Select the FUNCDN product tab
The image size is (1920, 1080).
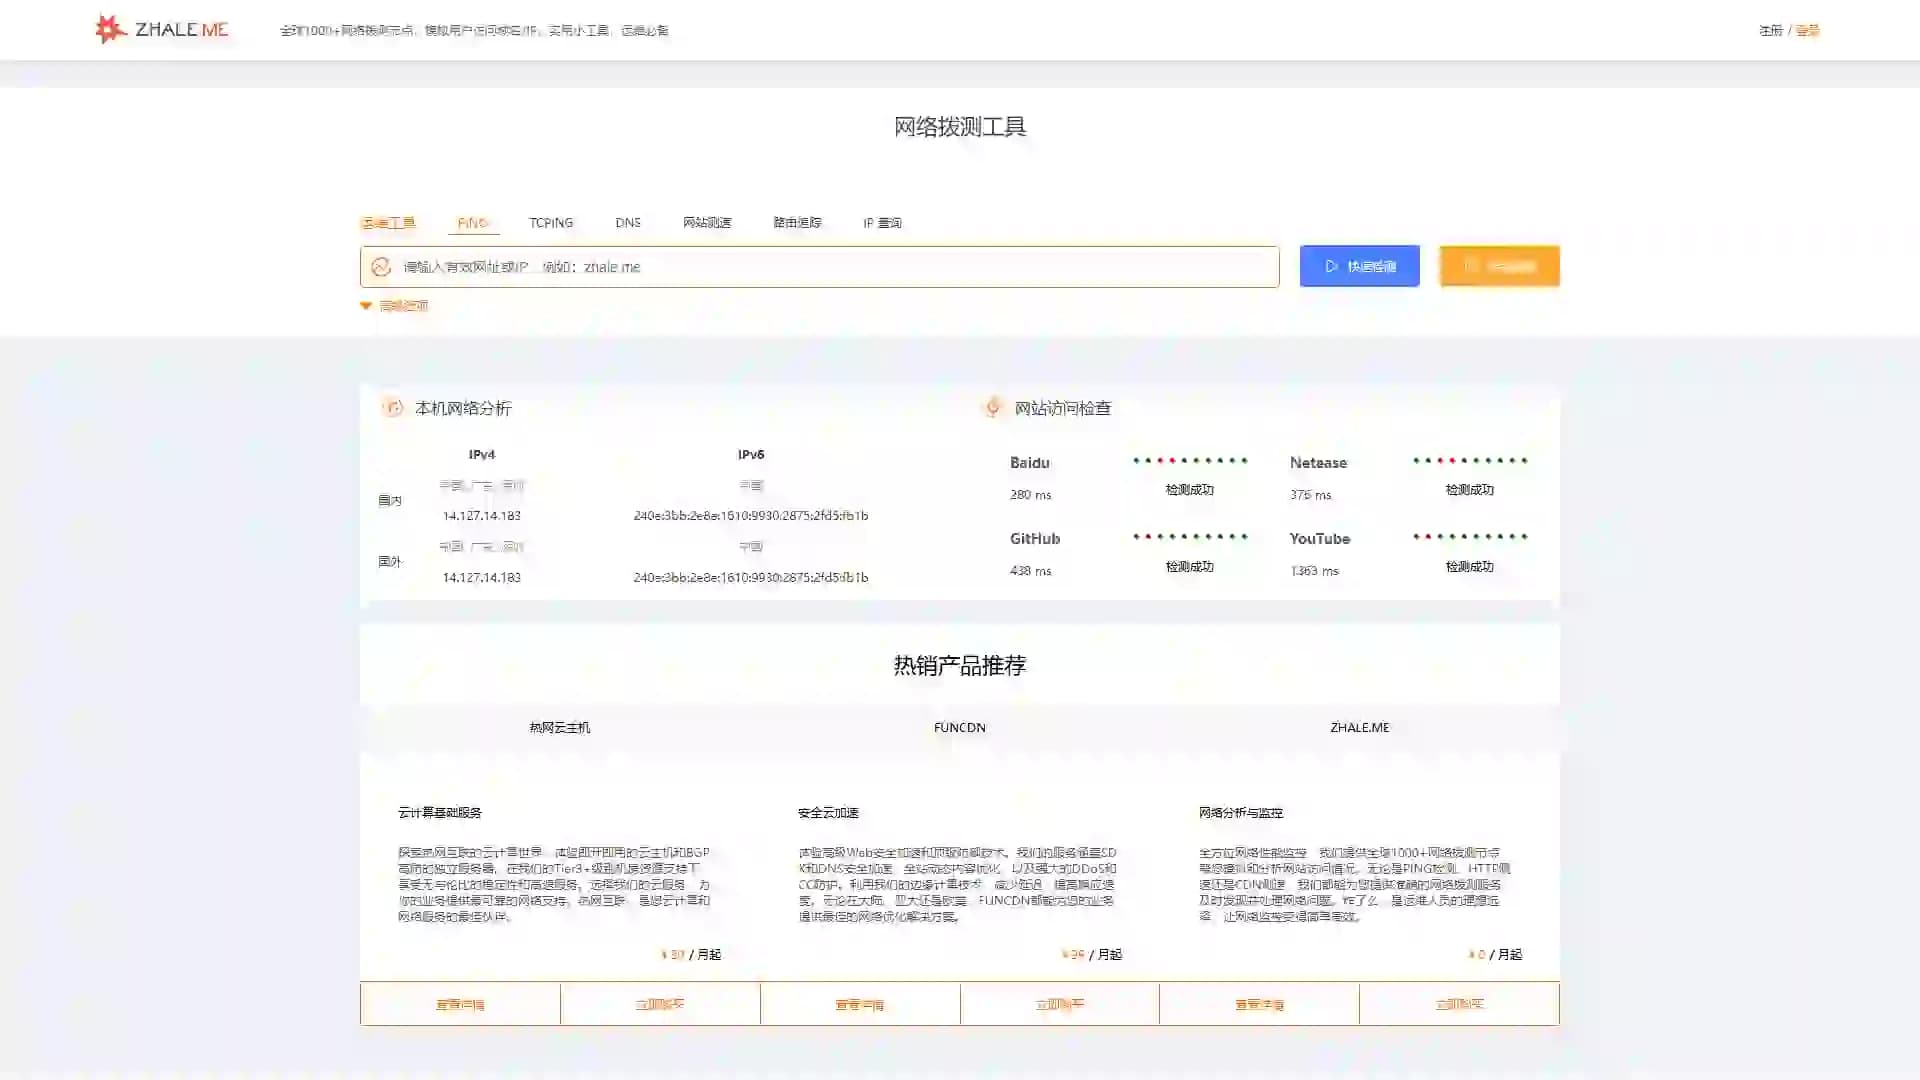click(960, 728)
